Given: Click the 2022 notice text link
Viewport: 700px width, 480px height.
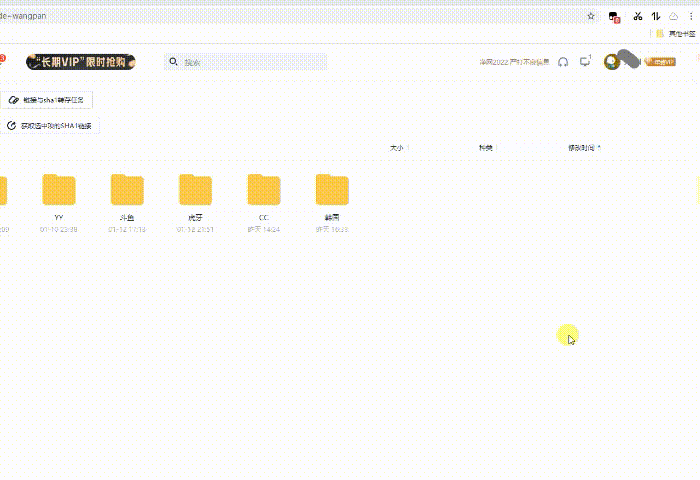Looking at the screenshot, I should click(x=514, y=62).
